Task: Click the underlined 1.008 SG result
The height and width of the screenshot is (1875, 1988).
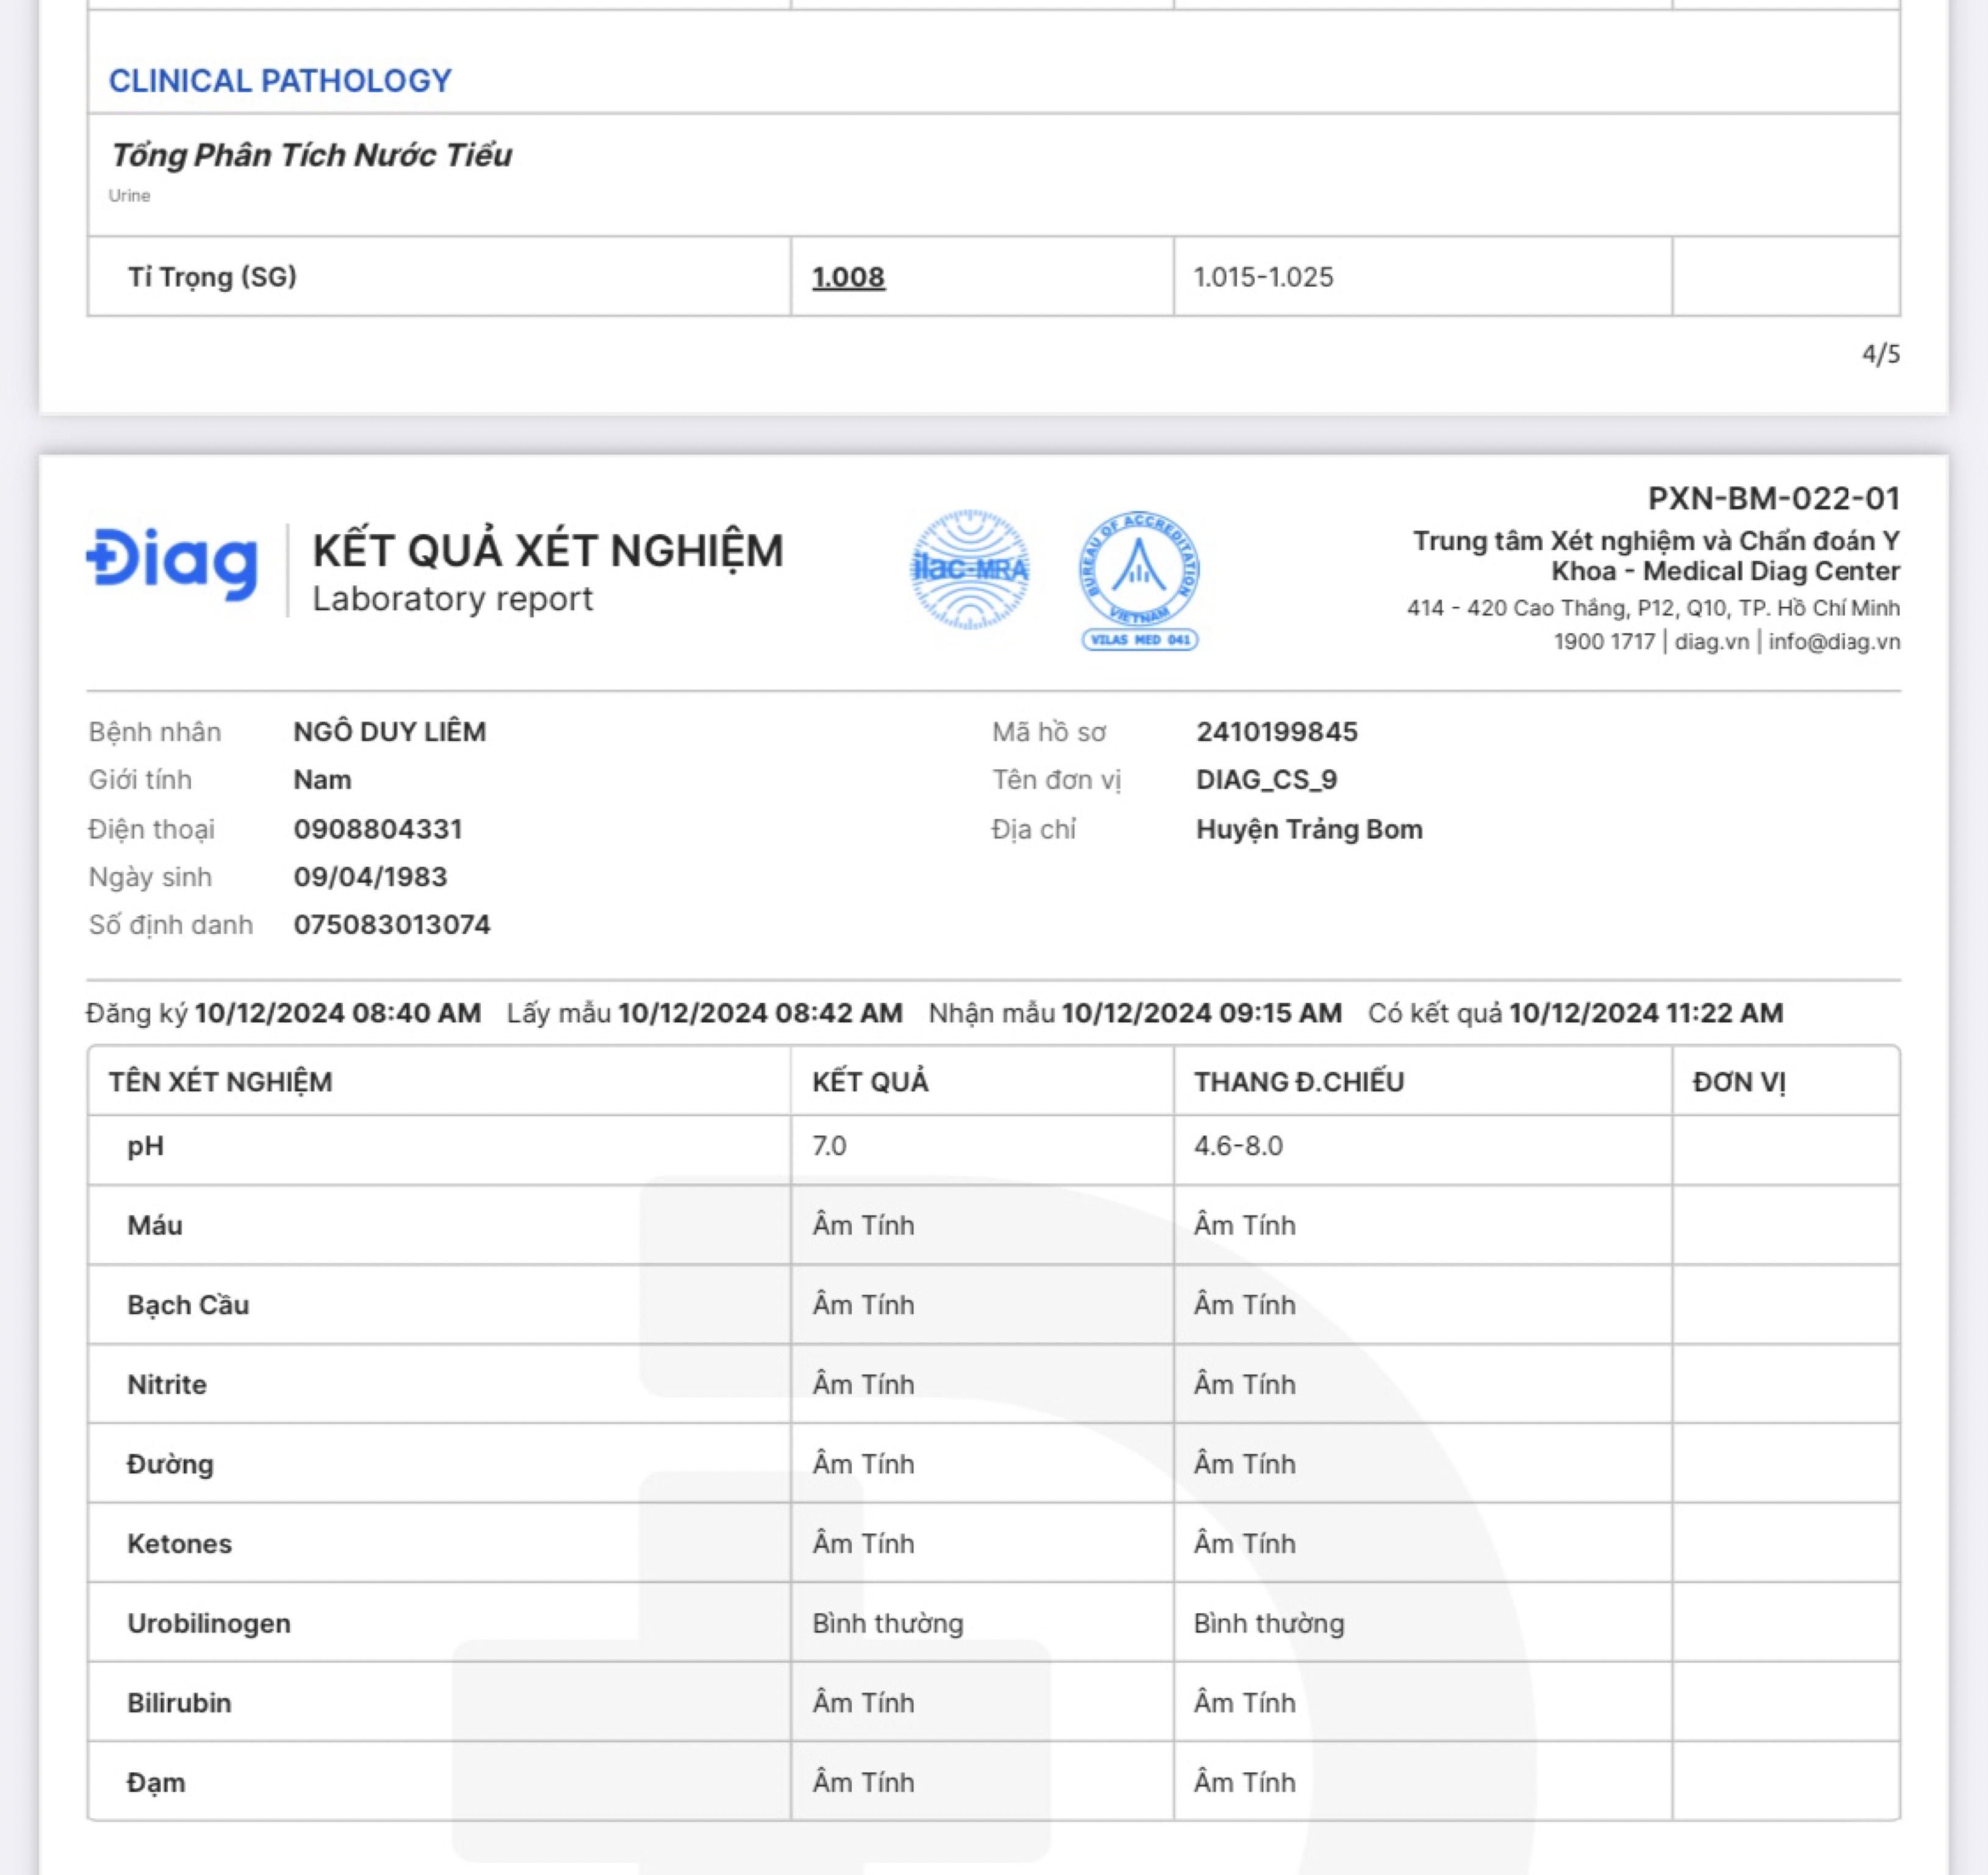Action: coord(848,277)
